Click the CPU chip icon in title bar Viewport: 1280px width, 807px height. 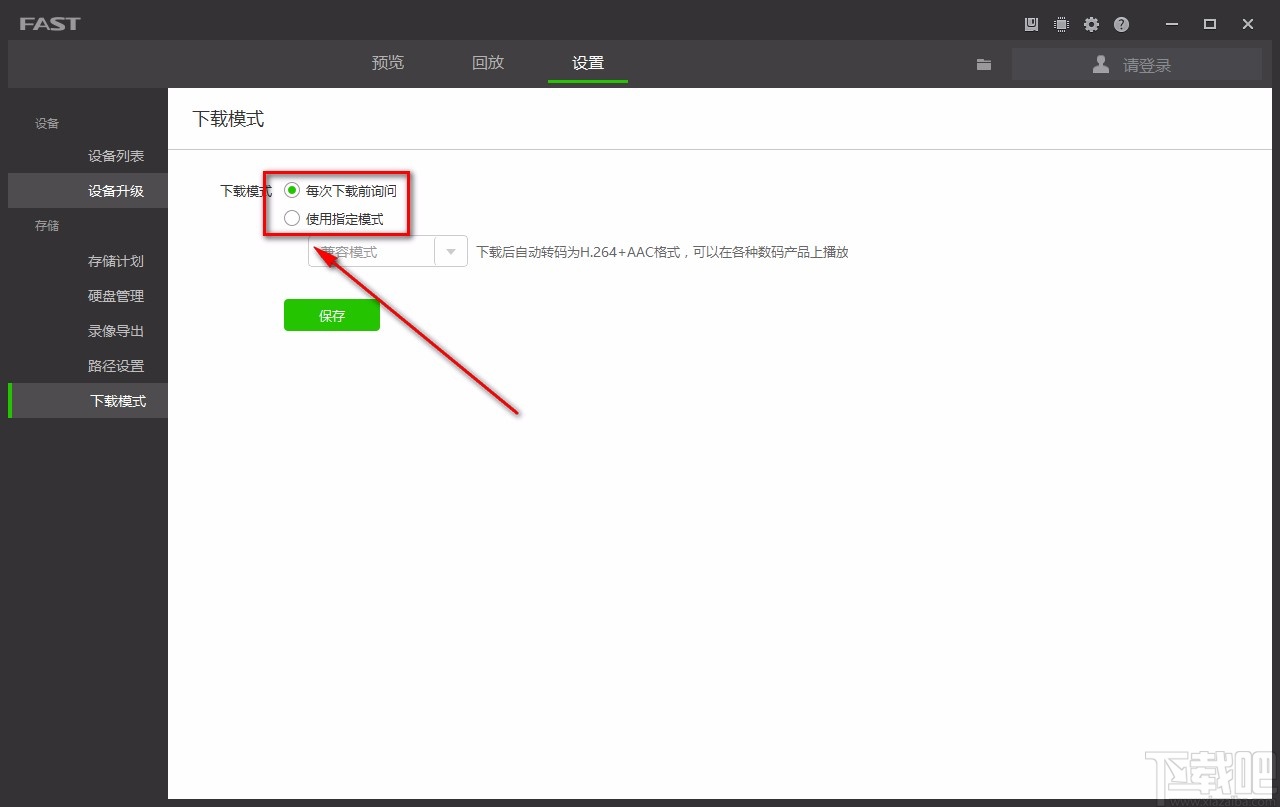1061,24
